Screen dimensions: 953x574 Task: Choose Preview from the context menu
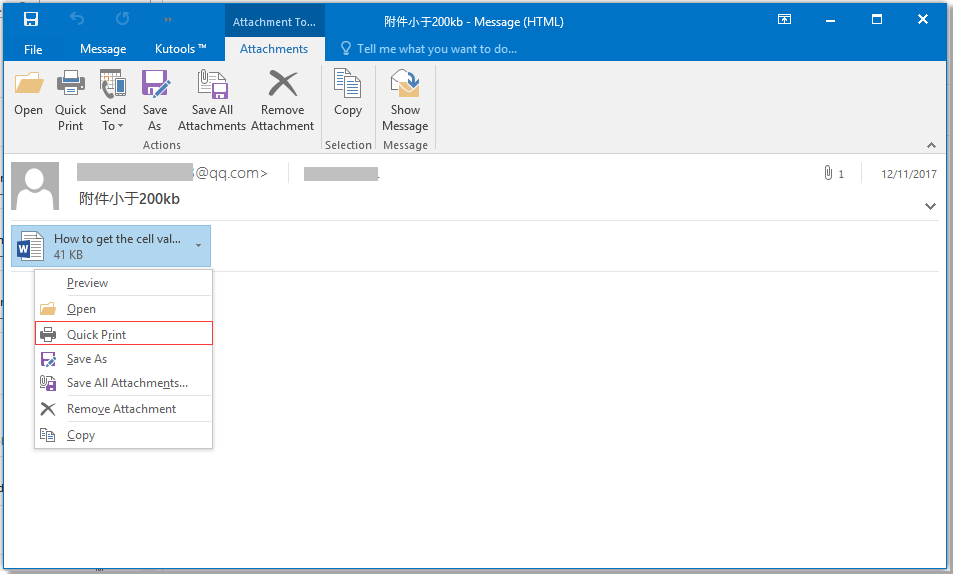point(123,283)
